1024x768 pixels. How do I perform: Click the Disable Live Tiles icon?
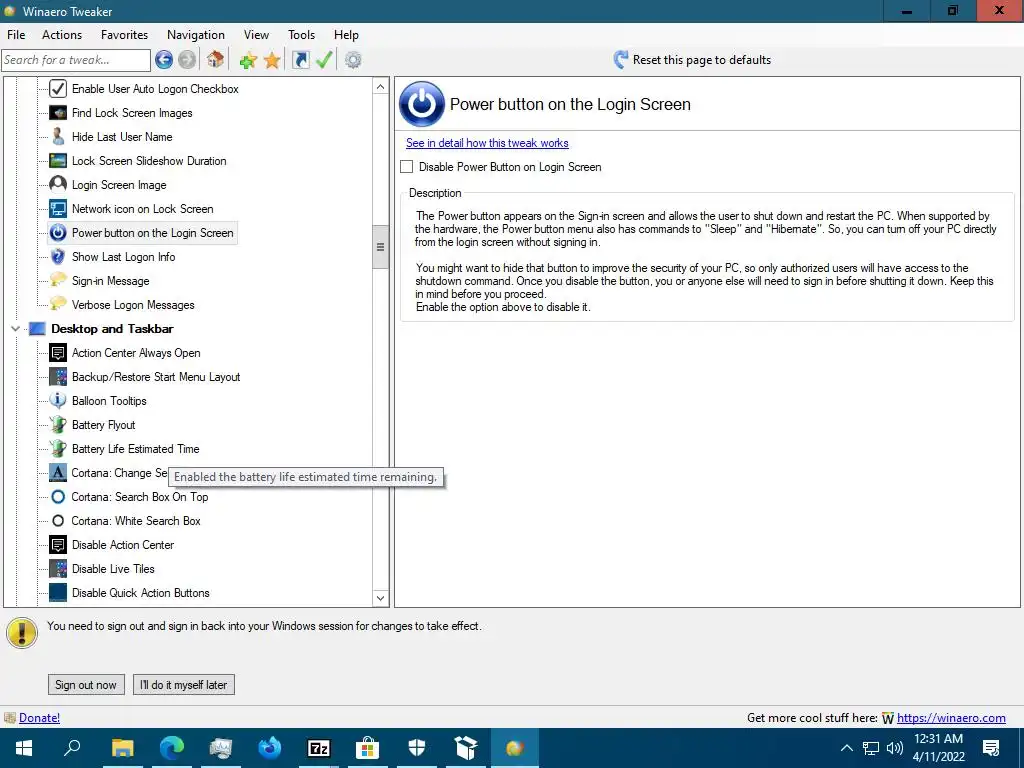[x=58, y=569]
